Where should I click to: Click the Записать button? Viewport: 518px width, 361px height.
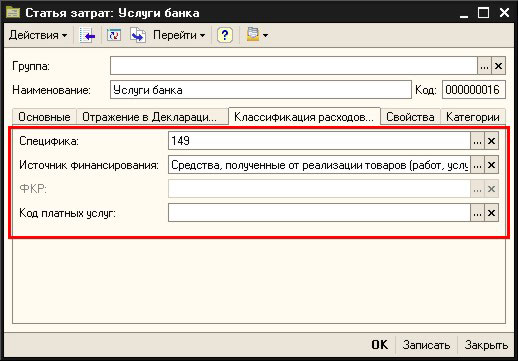(x=426, y=345)
